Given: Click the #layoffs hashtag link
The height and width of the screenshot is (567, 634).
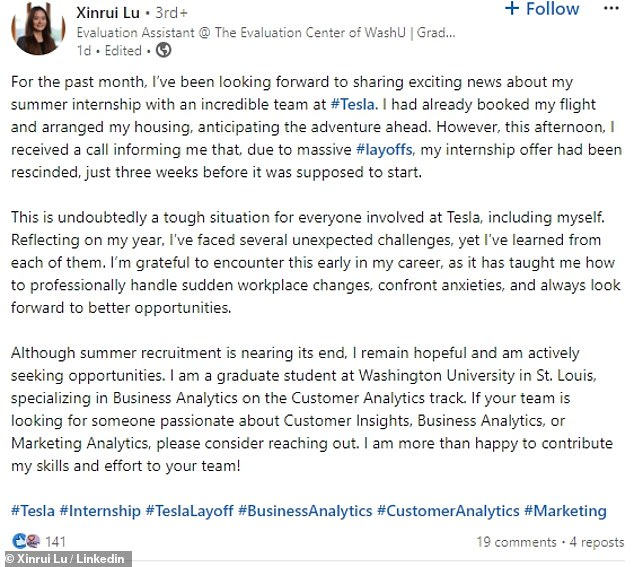Looking at the screenshot, I should coord(385,150).
